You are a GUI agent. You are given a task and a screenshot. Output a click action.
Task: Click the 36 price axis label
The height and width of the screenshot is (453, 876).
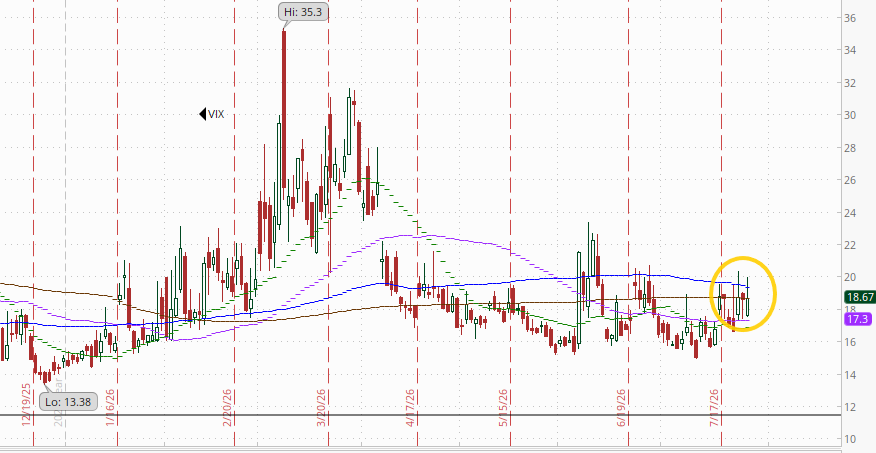coord(850,18)
